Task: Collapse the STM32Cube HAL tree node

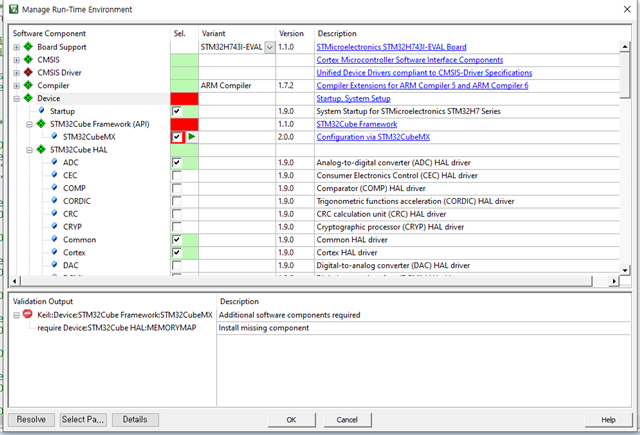Action: click(29, 149)
